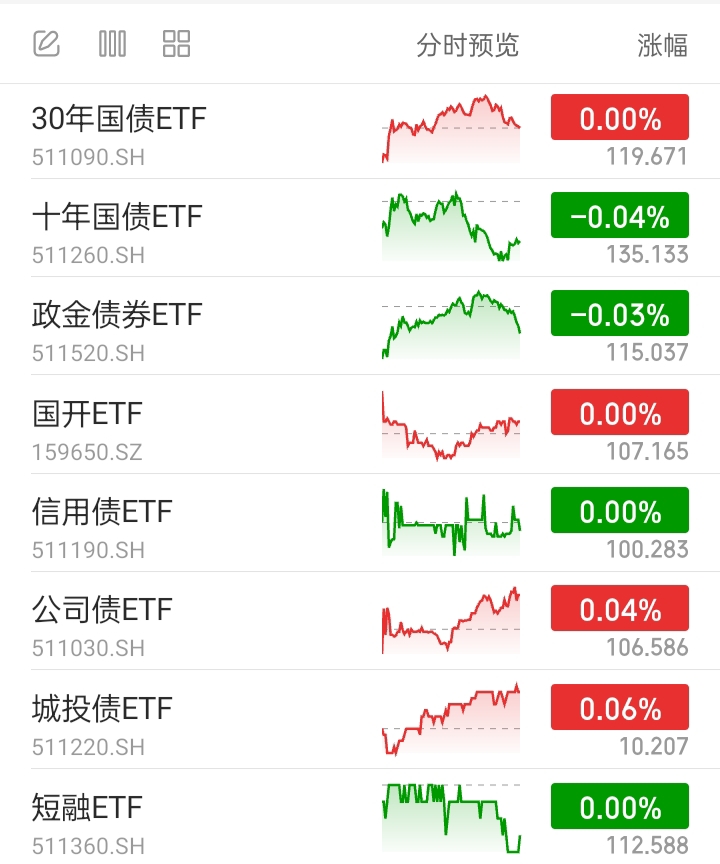720x864 pixels.
Task: Open 国开ETF intraday chart preview
Action: (451, 425)
